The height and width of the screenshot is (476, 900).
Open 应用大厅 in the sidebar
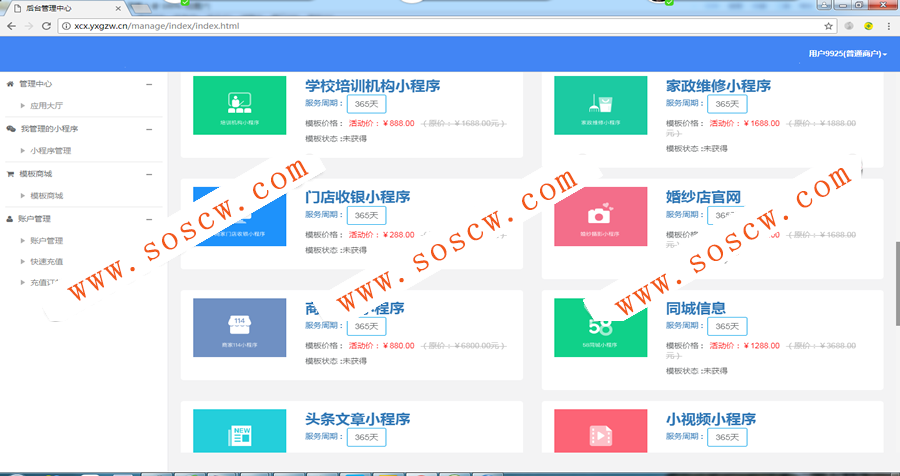(x=46, y=106)
